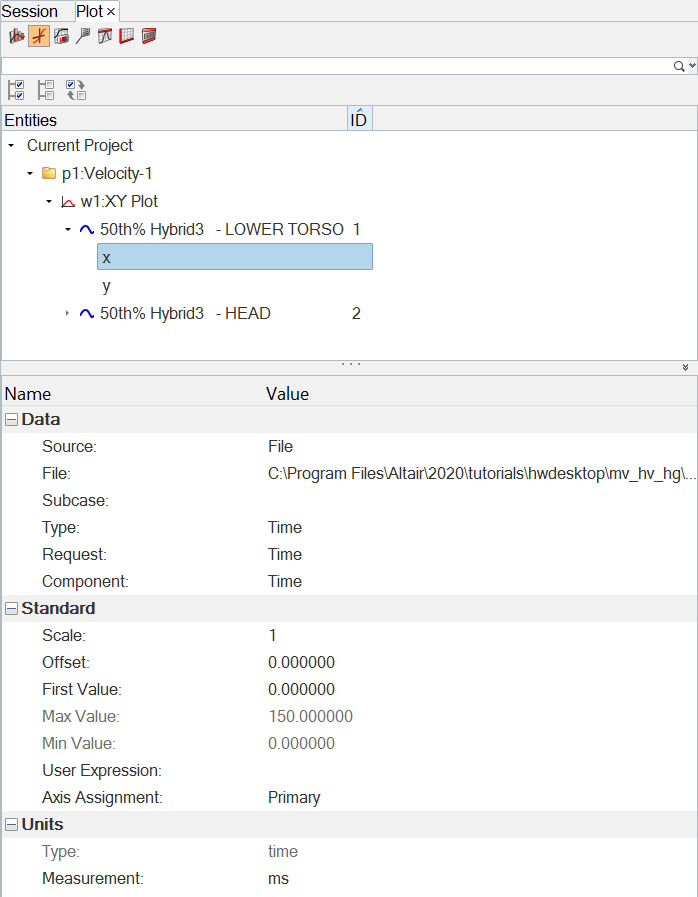Expand the 50th% Hybrid3 - HEAD curve

(x=67, y=313)
